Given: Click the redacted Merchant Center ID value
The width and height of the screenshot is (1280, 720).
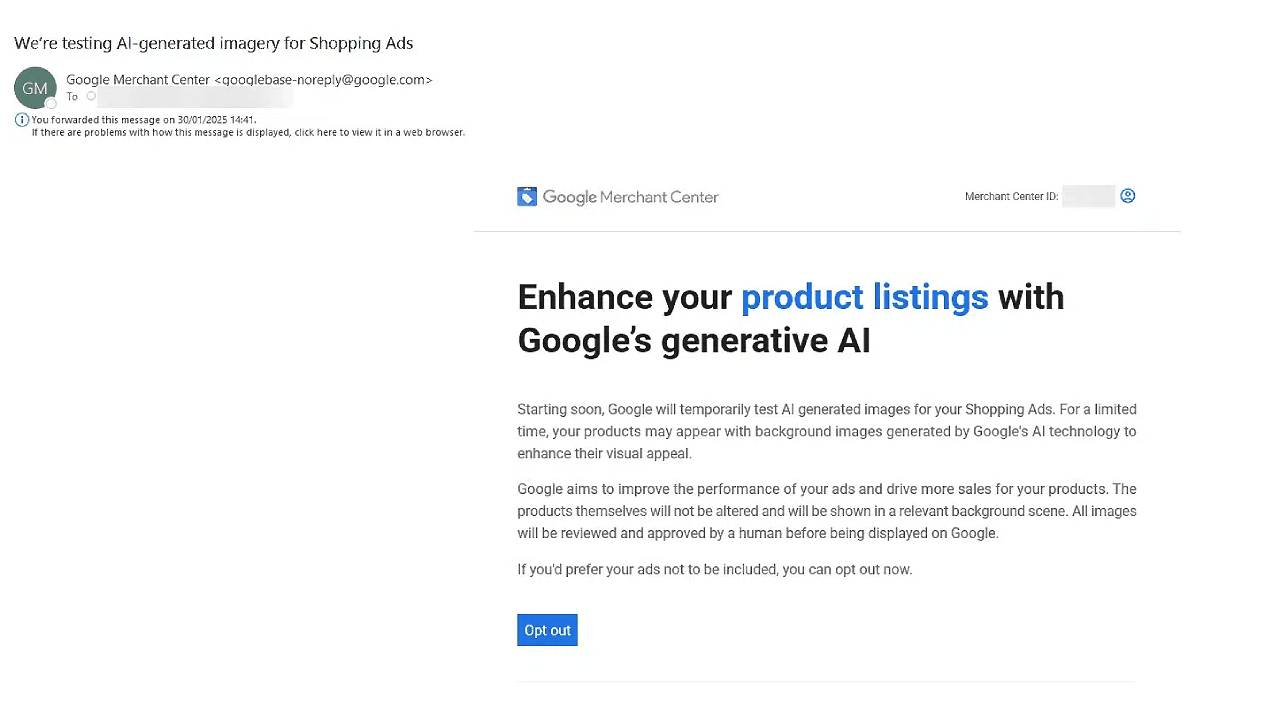Looking at the screenshot, I should [x=1088, y=196].
